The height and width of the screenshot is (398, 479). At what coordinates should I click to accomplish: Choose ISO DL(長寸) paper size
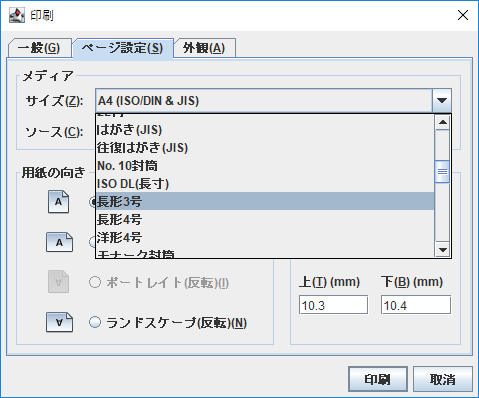[265, 184]
